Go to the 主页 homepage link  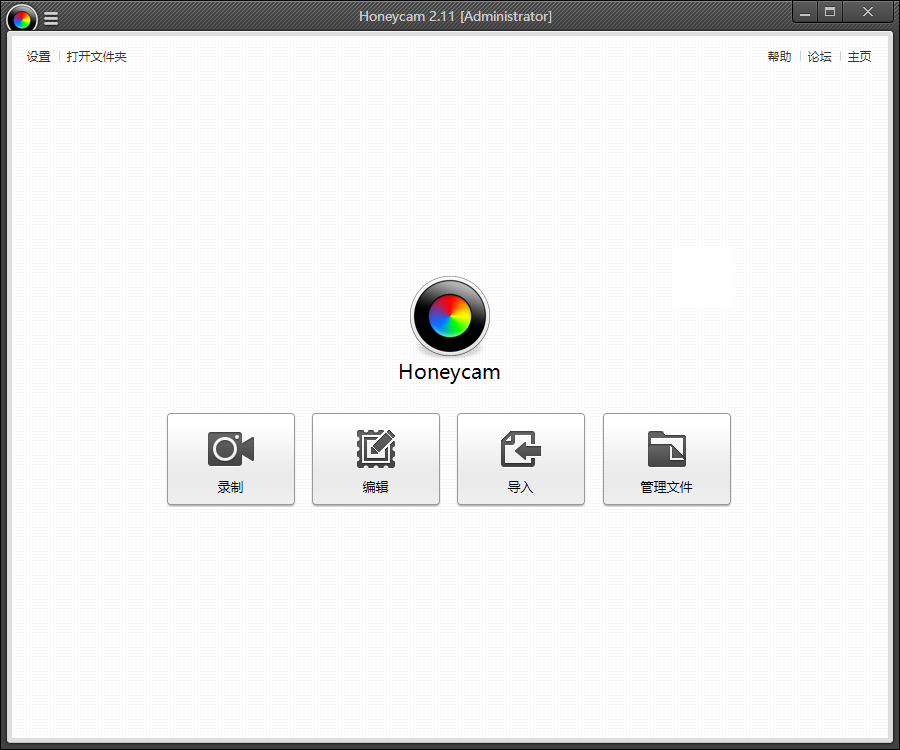pyautogui.click(x=859, y=57)
